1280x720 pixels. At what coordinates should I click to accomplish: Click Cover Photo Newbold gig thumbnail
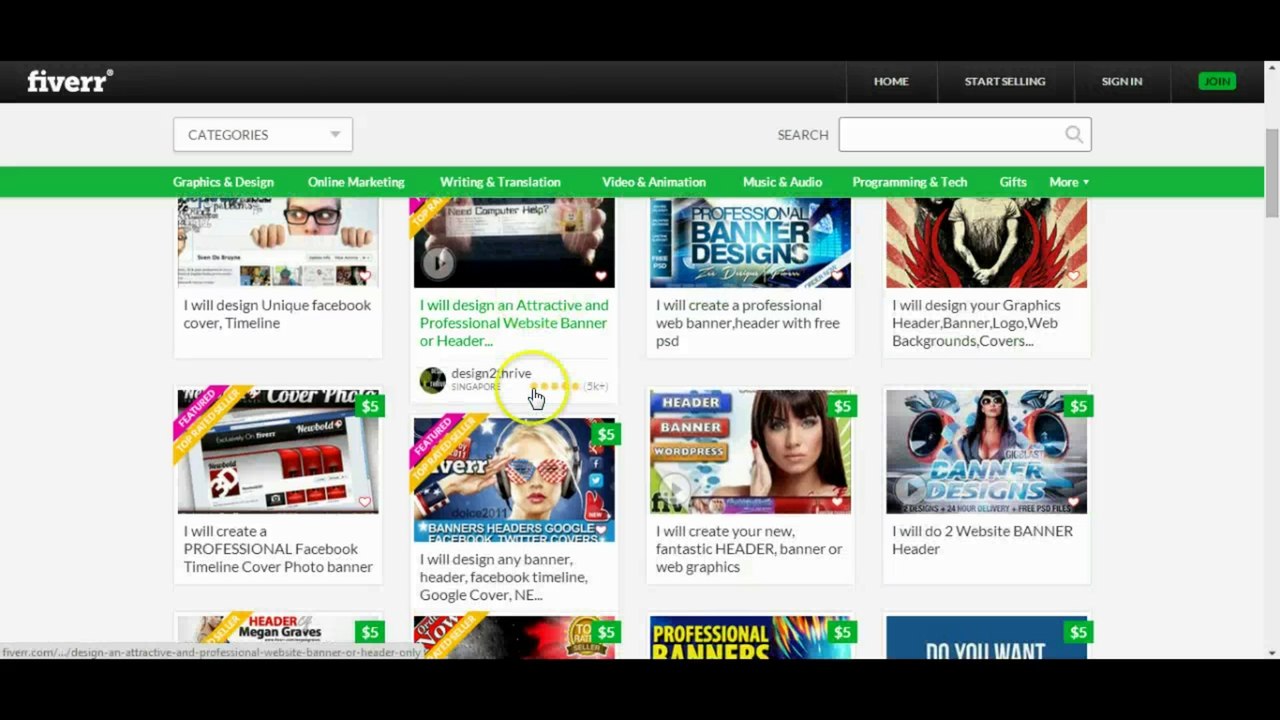[x=278, y=452]
